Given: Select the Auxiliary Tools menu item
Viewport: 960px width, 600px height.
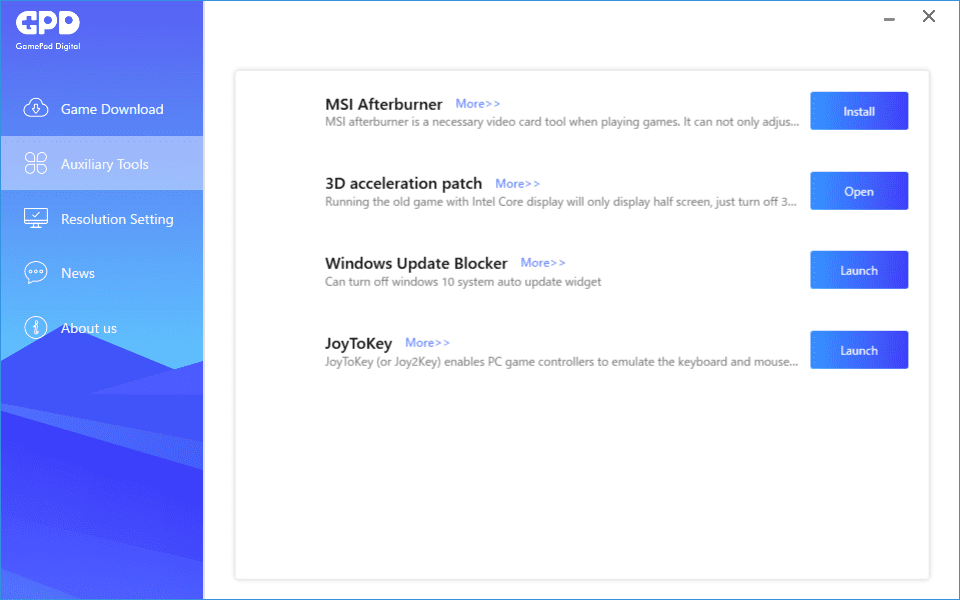Looking at the screenshot, I should click(102, 163).
